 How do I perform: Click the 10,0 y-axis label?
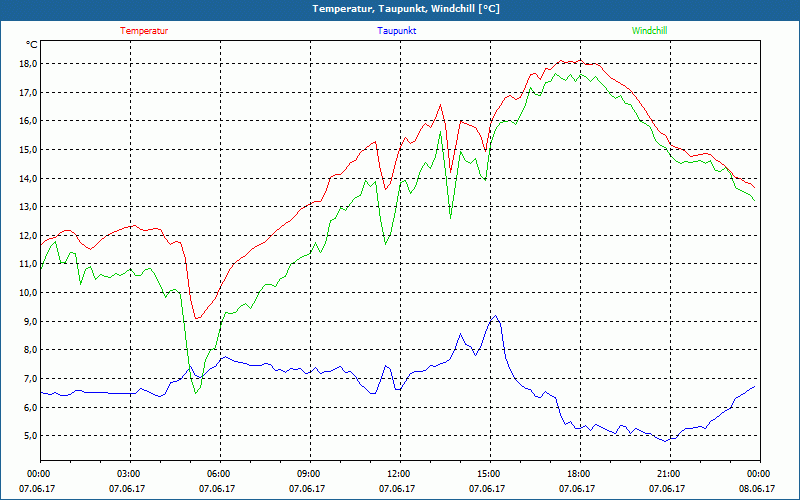pos(28,292)
